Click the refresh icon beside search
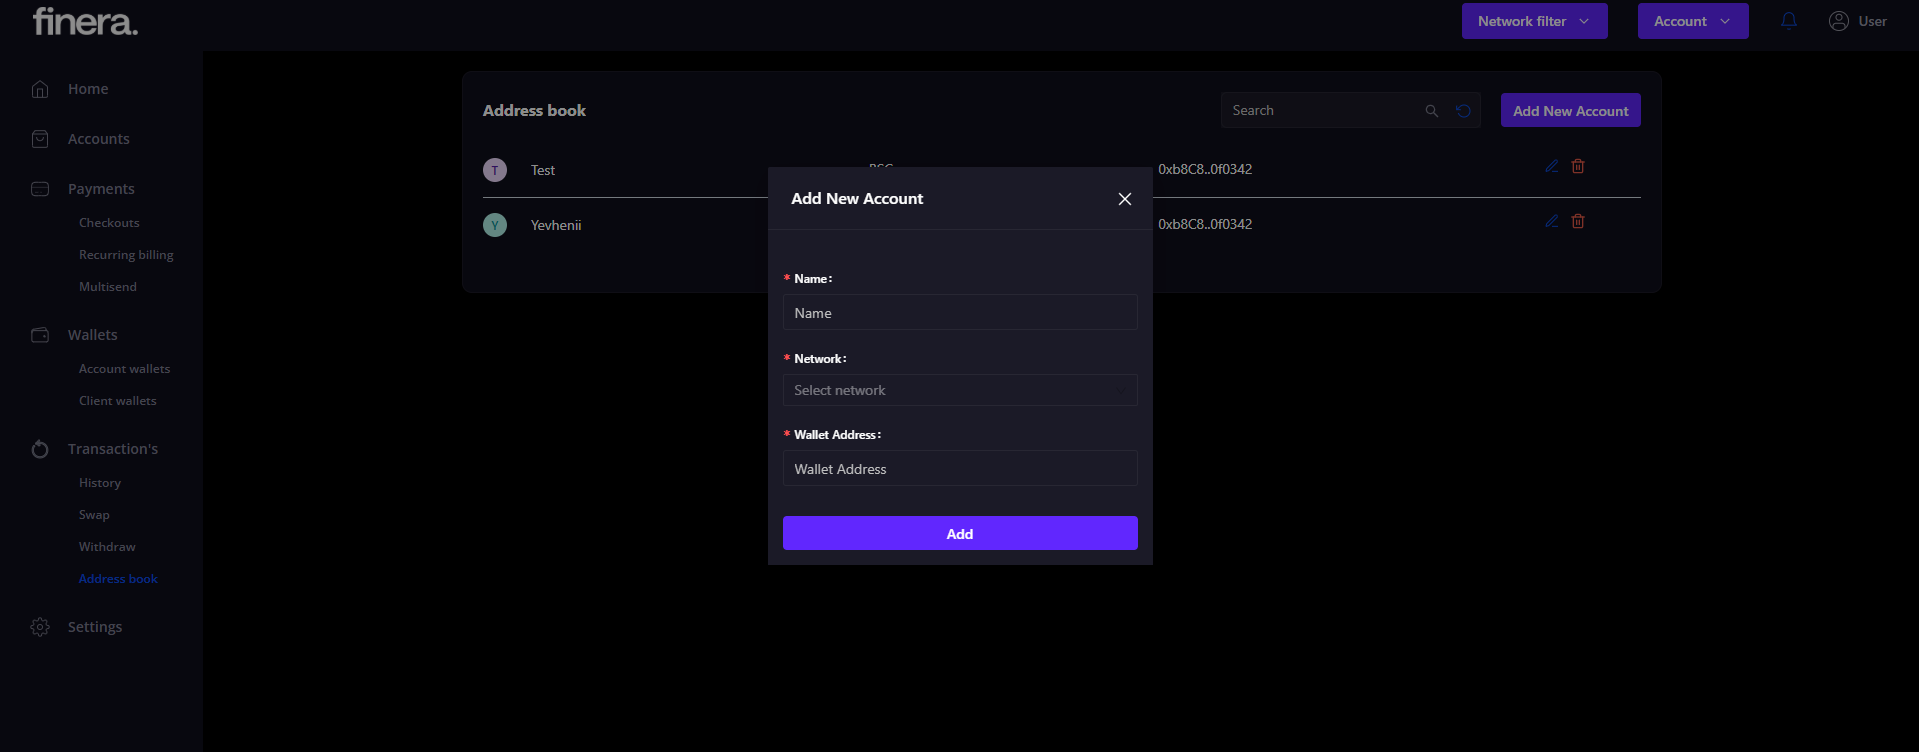Image resolution: width=1919 pixels, height=752 pixels. [x=1463, y=111]
